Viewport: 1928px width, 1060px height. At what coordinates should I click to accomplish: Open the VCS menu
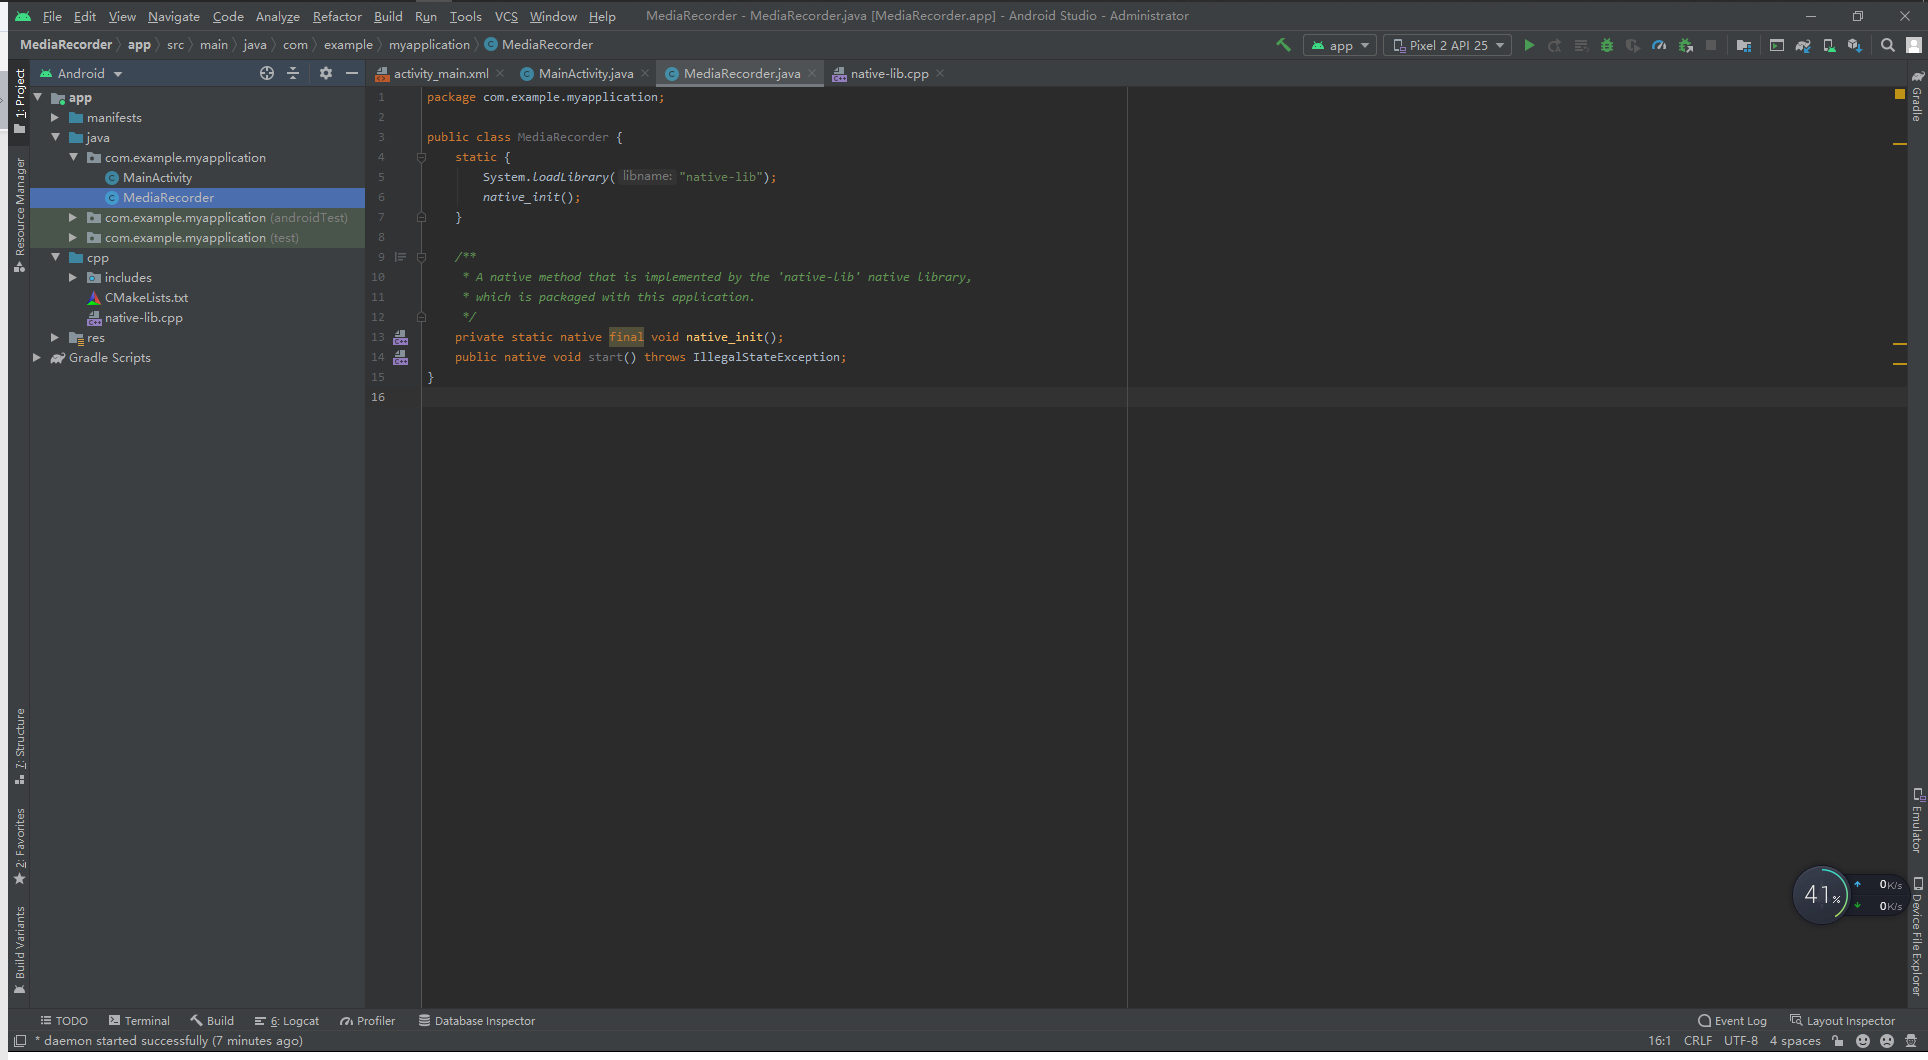pyautogui.click(x=506, y=16)
